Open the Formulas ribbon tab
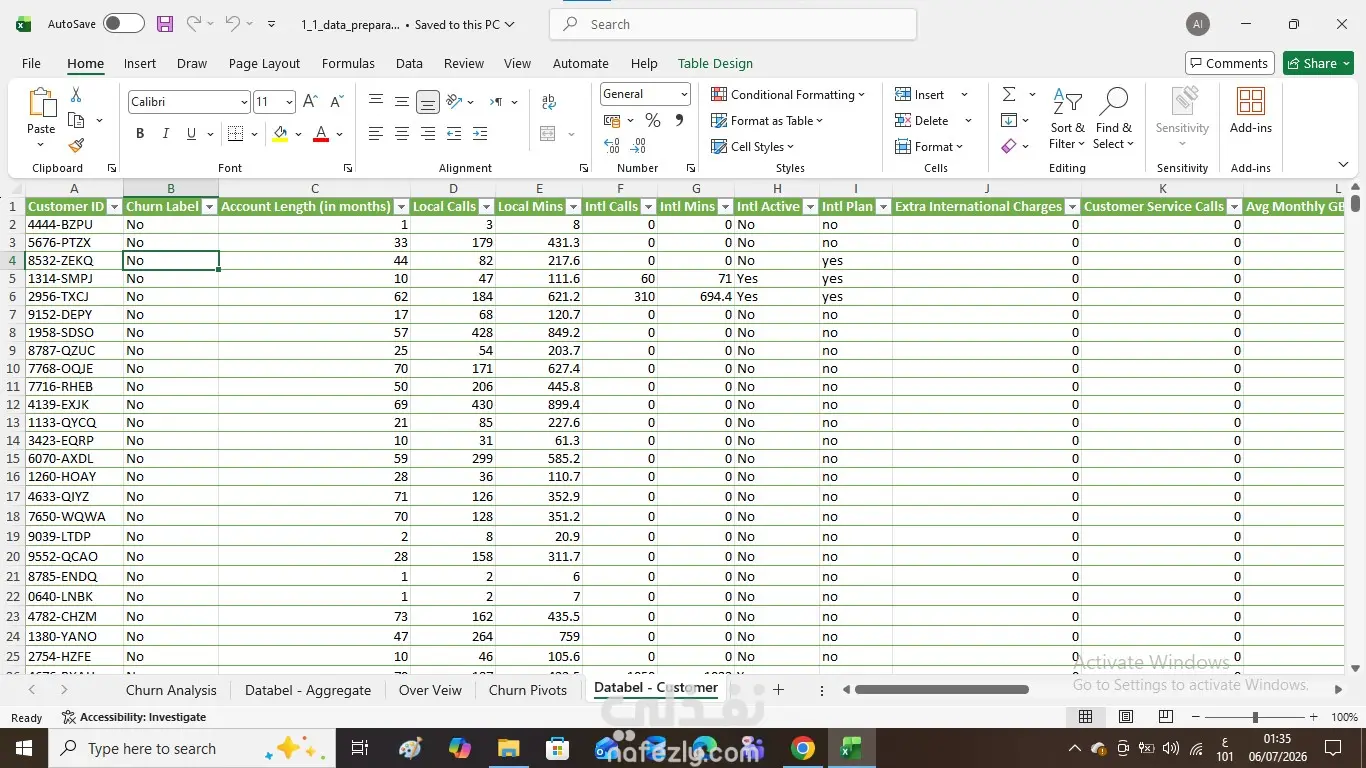The image size is (1366, 768). [x=348, y=63]
